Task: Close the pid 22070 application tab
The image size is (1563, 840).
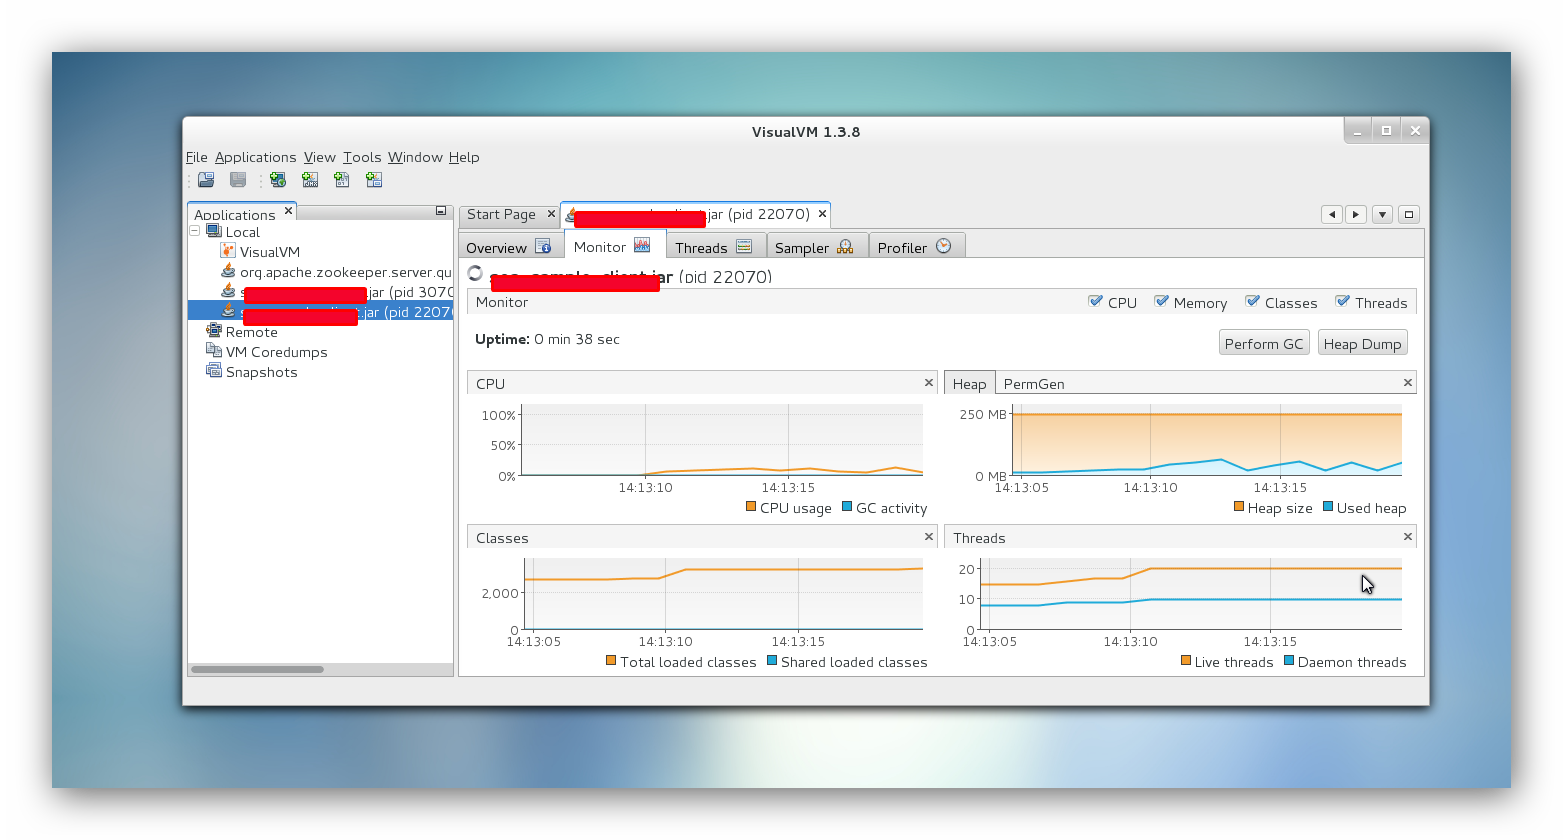Action: tap(822, 213)
